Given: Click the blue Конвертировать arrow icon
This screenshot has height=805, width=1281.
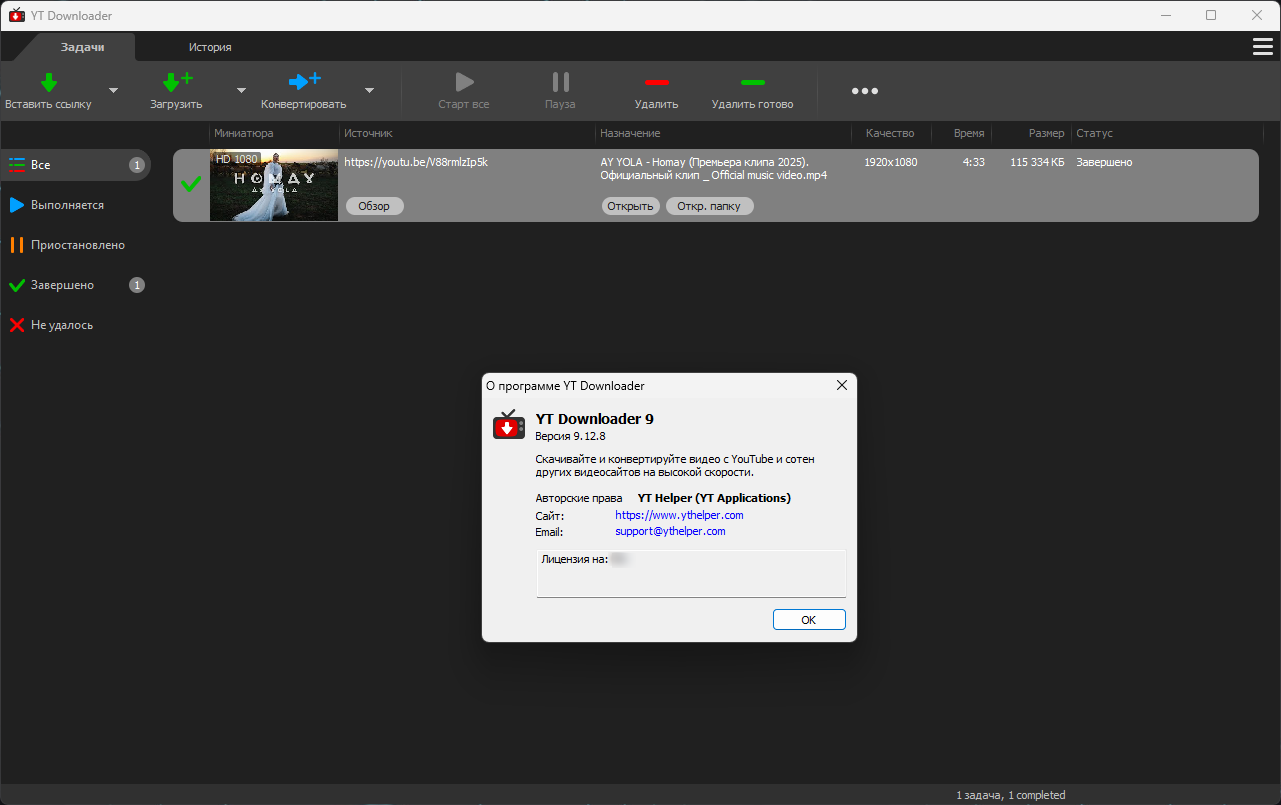Looking at the screenshot, I should 304,81.
